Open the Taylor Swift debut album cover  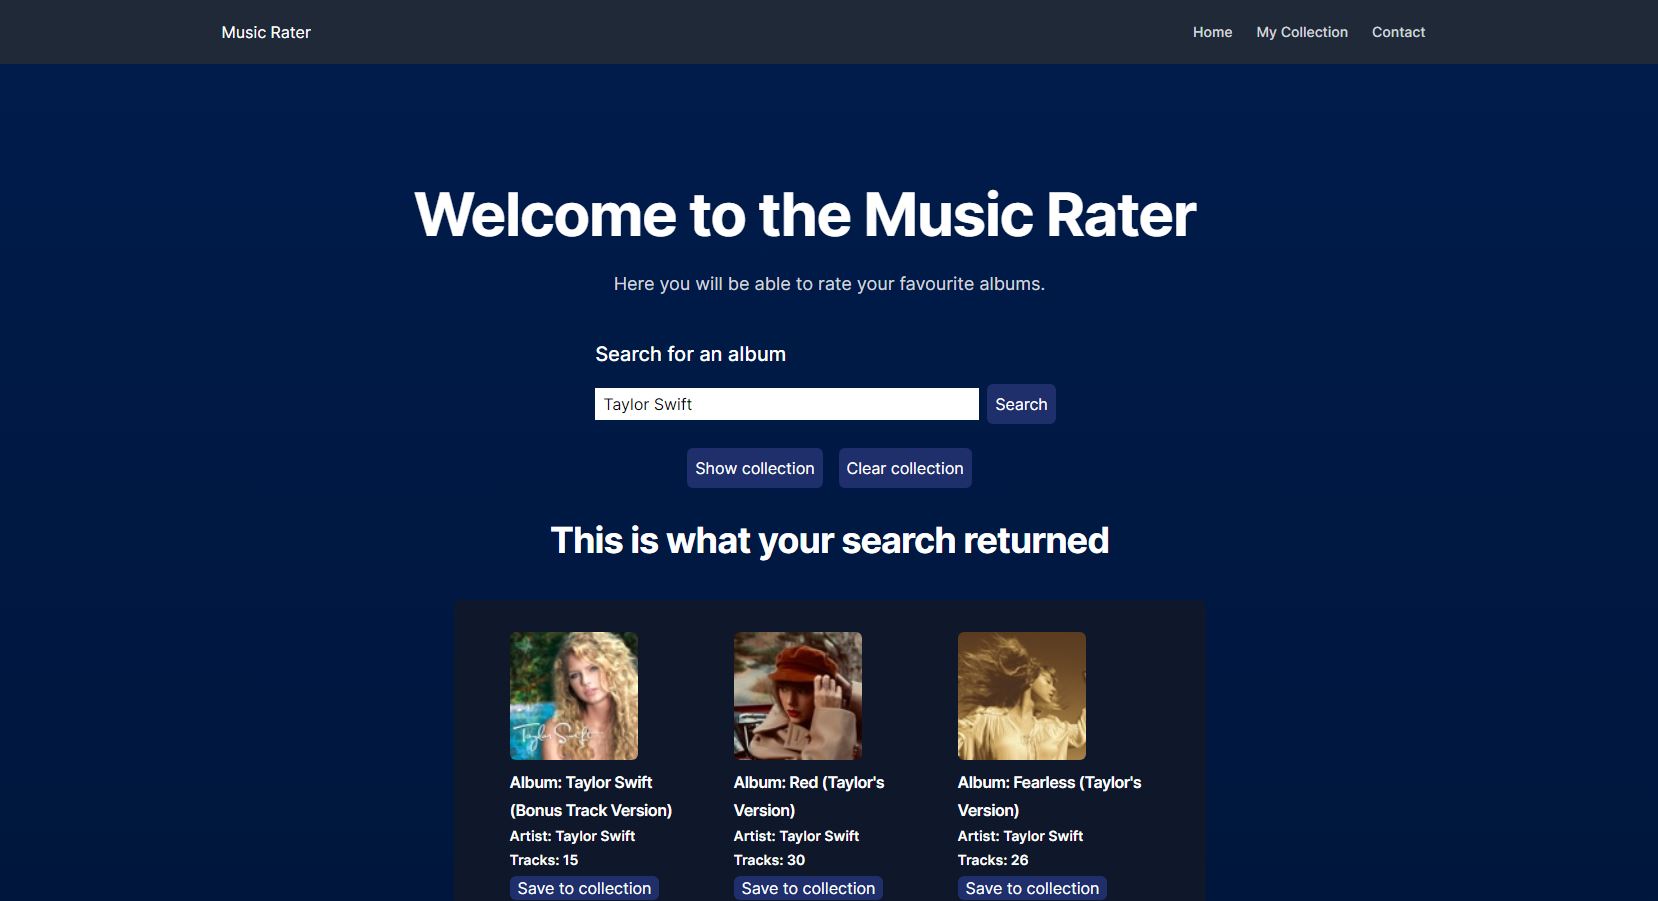click(574, 696)
